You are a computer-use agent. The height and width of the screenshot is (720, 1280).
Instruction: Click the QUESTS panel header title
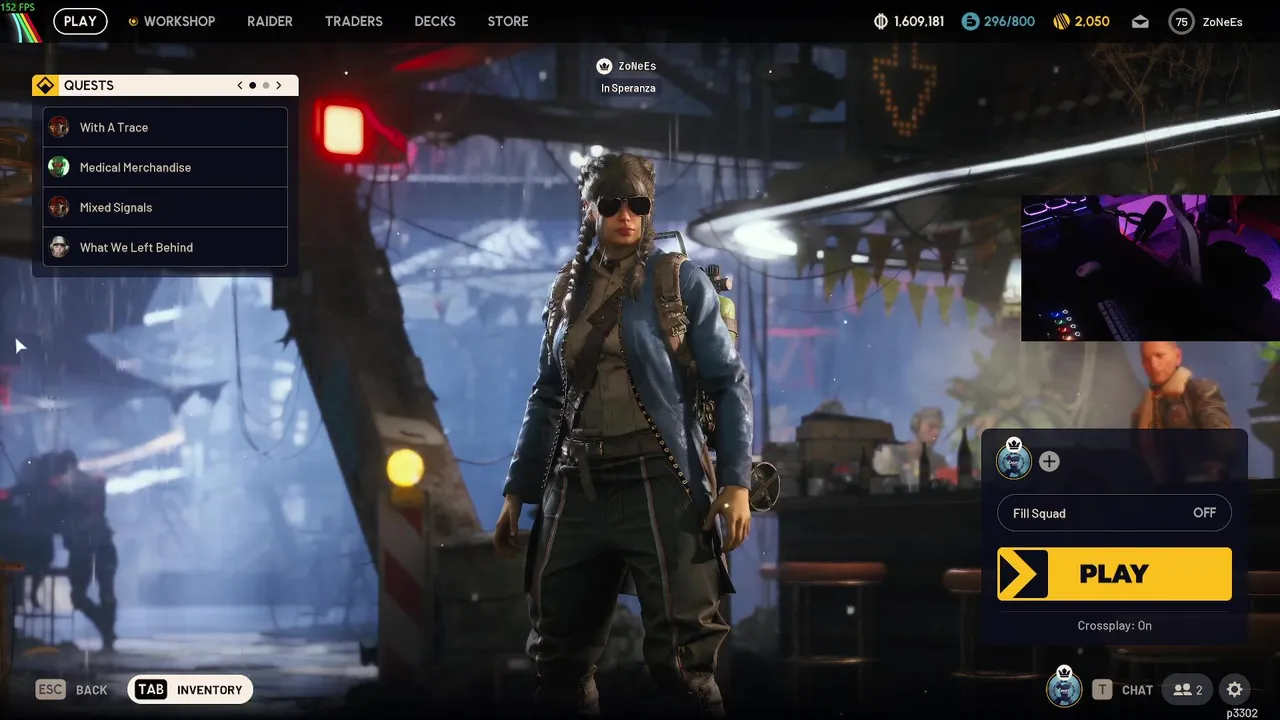[x=89, y=85]
